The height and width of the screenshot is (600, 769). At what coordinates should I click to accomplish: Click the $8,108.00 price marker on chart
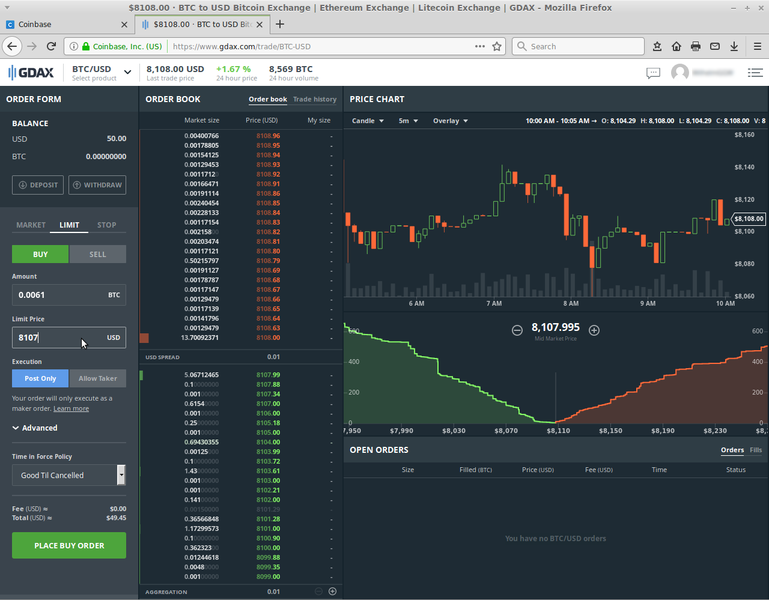(x=748, y=219)
